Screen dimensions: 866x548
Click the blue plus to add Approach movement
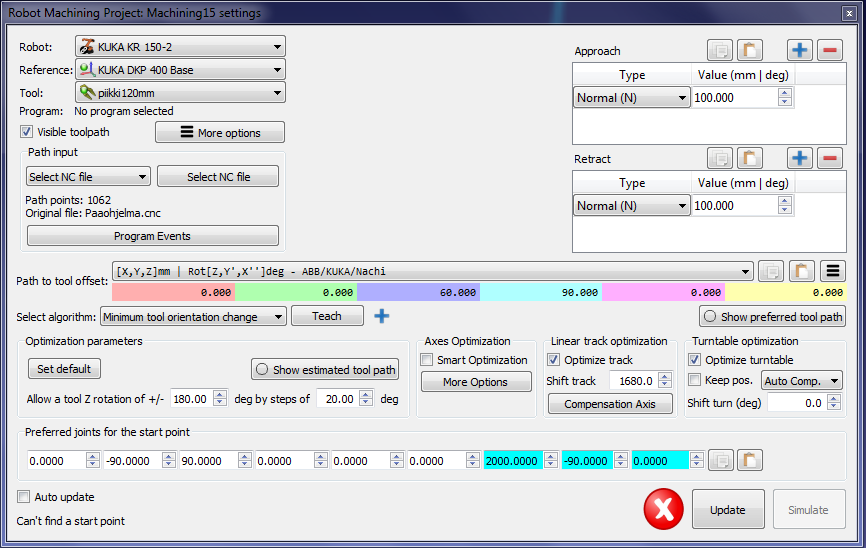[x=800, y=50]
